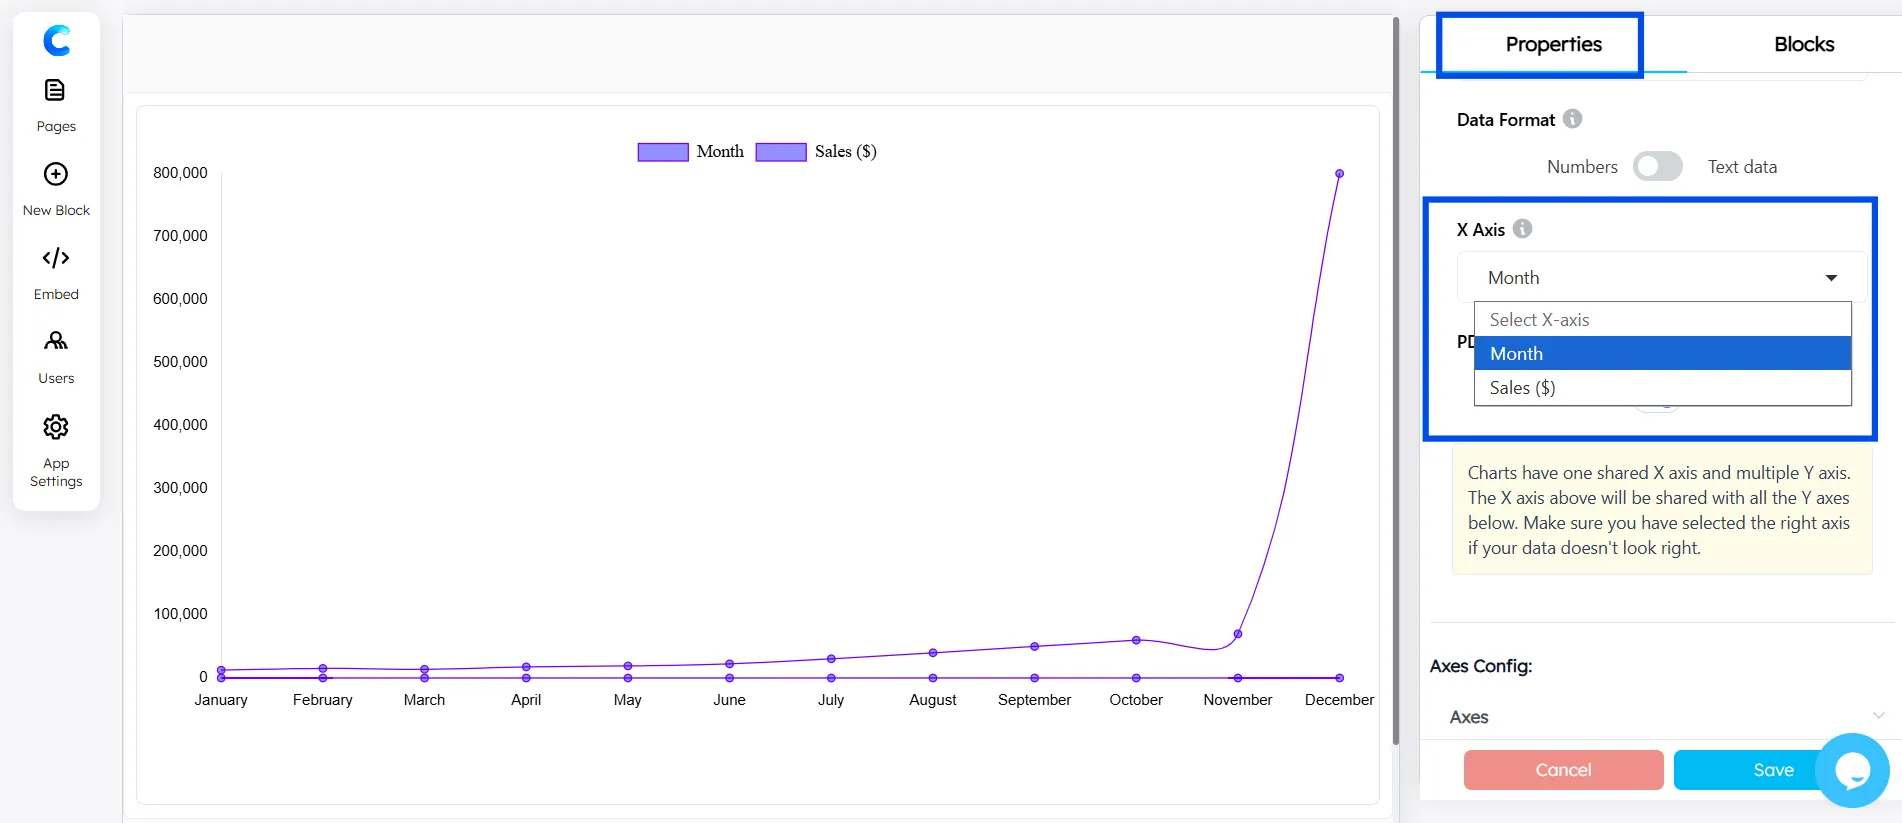Image resolution: width=1902 pixels, height=823 pixels.
Task: Click the X Axis dropdown box
Action: (x=1660, y=278)
